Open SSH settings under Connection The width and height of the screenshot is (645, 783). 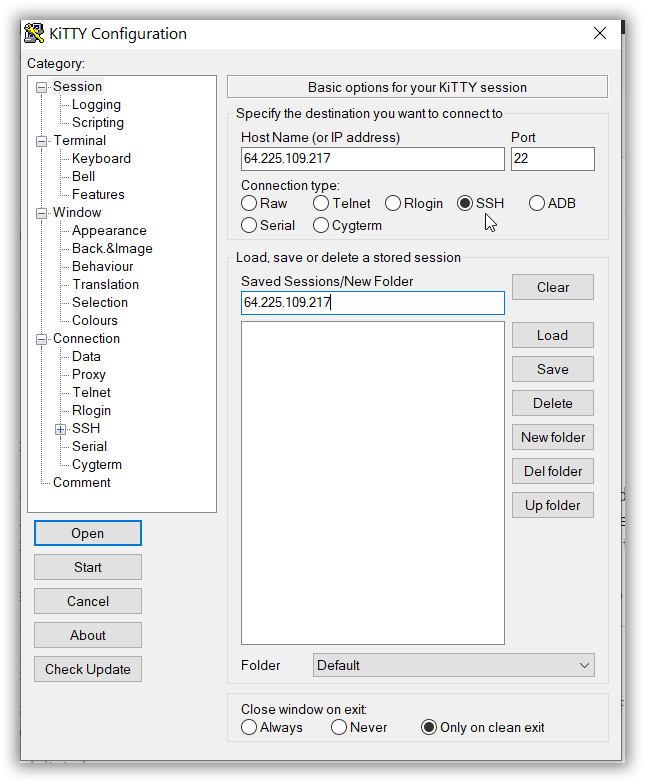click(x=86, y=428)
